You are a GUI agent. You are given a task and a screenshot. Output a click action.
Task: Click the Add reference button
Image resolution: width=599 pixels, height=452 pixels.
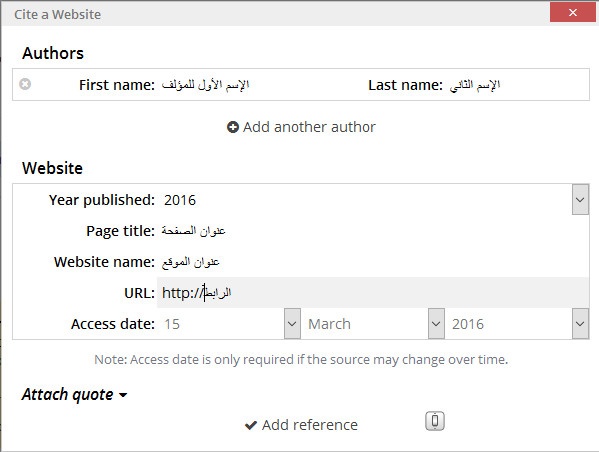[301, 425]
